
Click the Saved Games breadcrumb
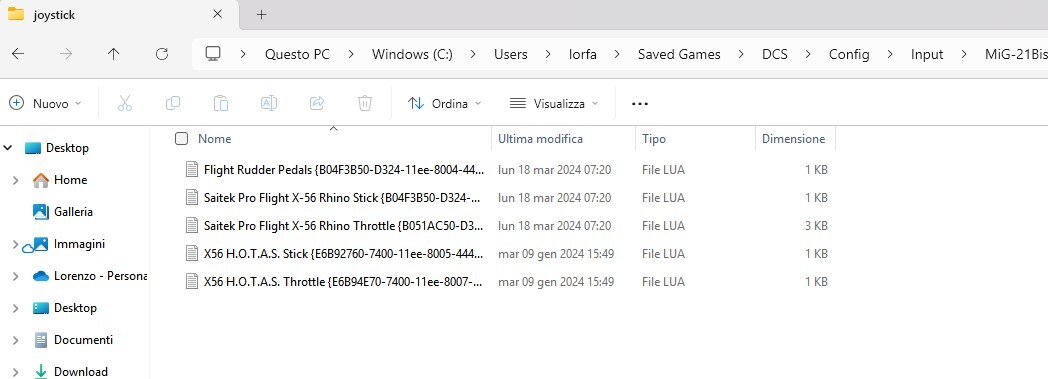click(x=679, y=55)
